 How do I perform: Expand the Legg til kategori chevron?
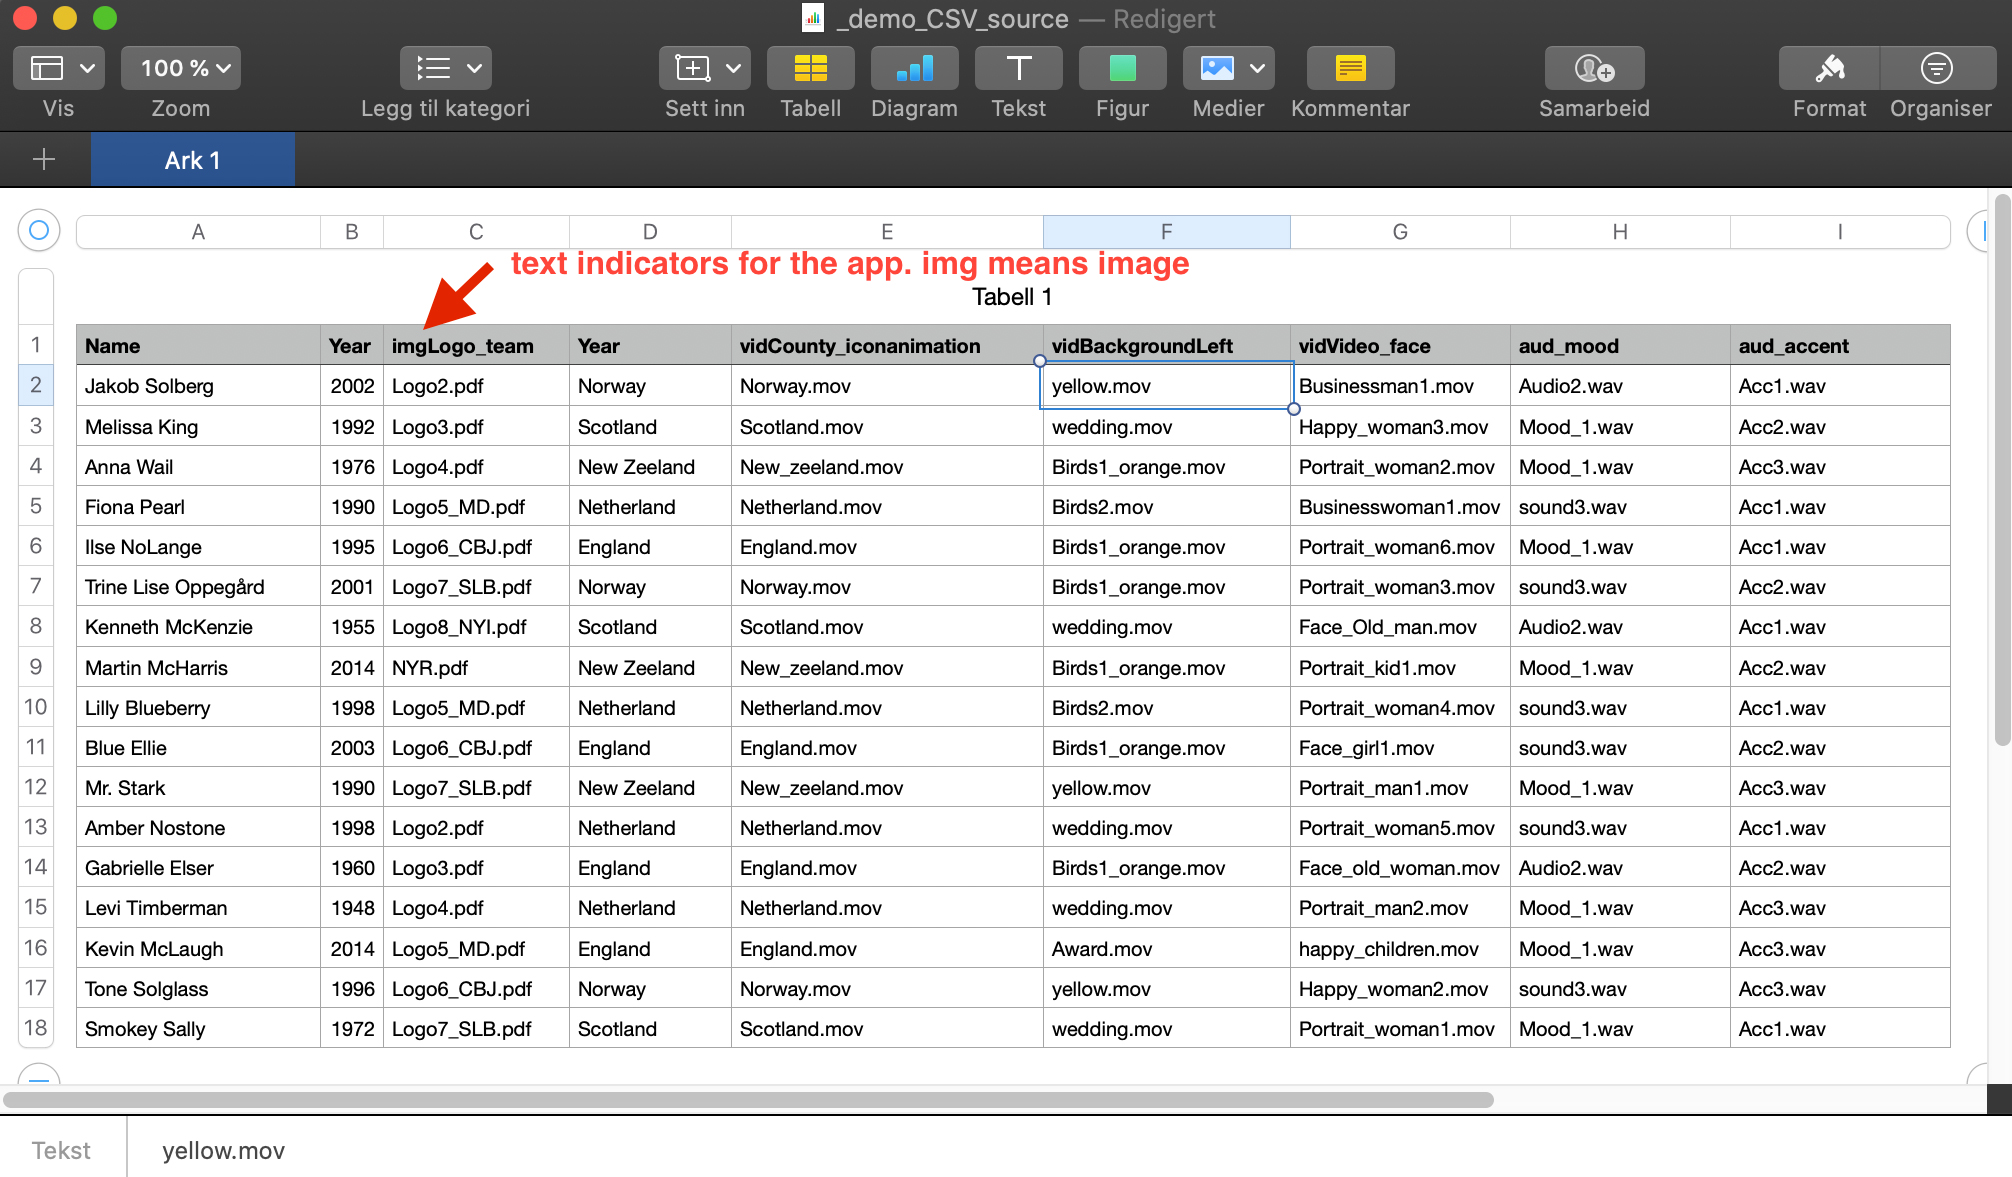tap(474, 68)
